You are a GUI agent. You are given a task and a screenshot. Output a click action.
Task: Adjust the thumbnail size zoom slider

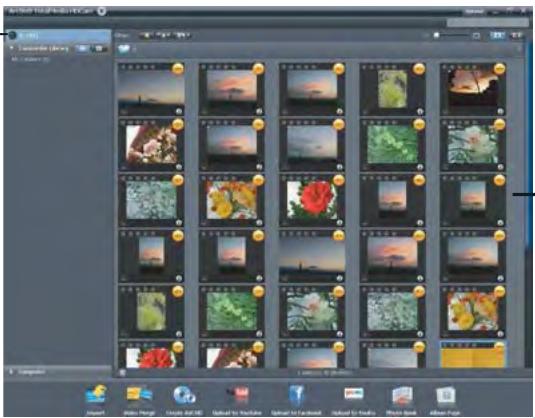[x=453, y=35]
